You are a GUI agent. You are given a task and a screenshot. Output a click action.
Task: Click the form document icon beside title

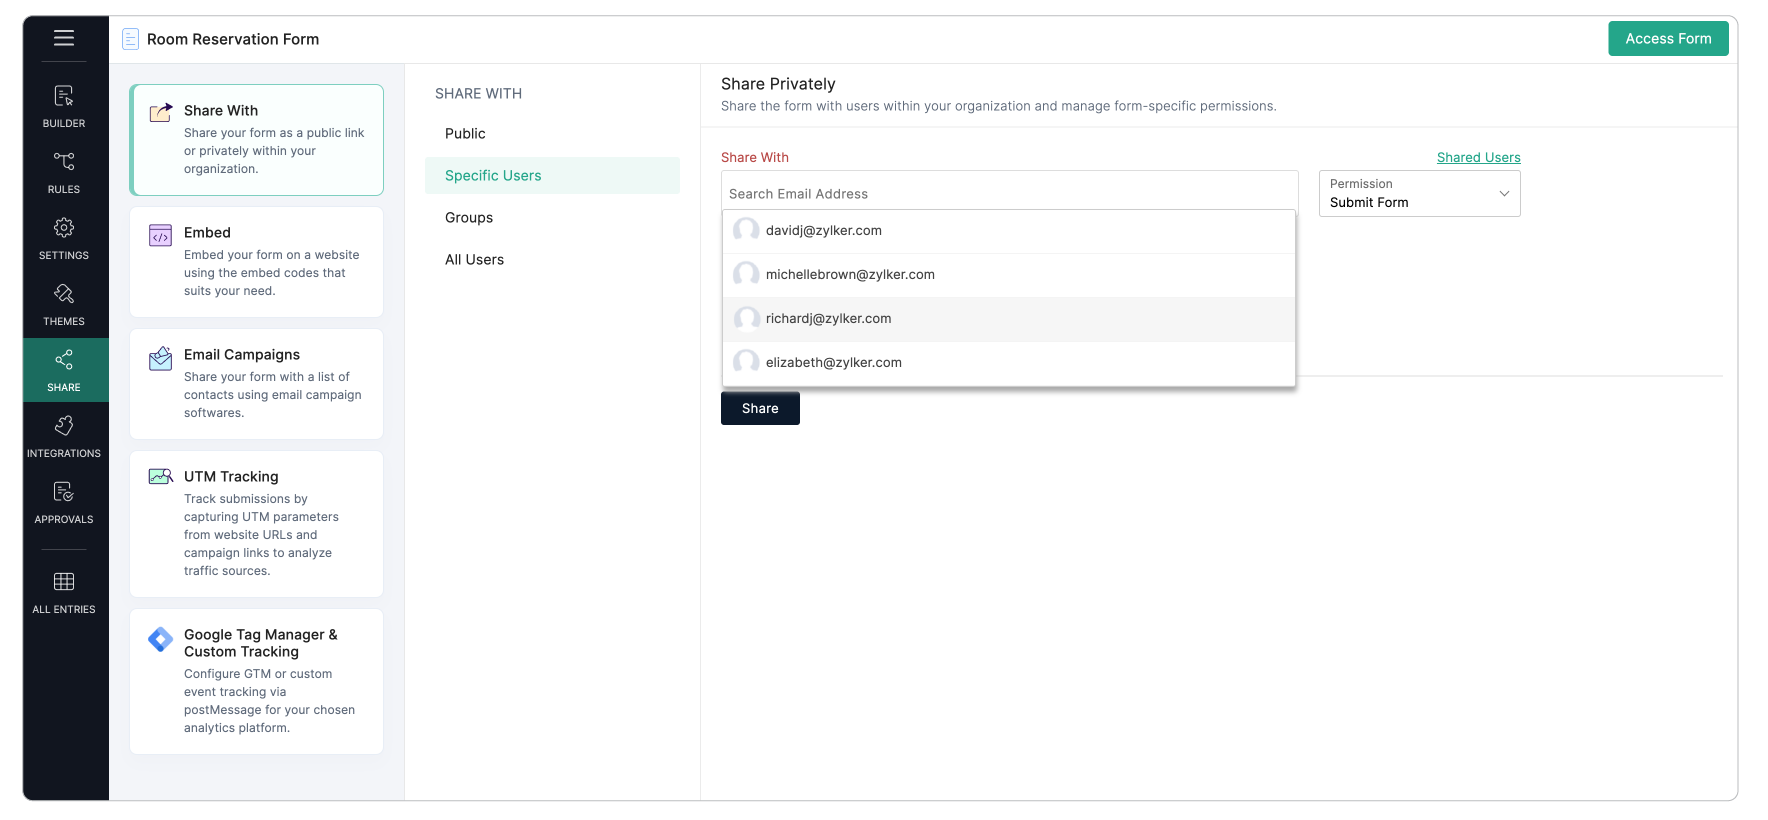click(x=130, y=39)
